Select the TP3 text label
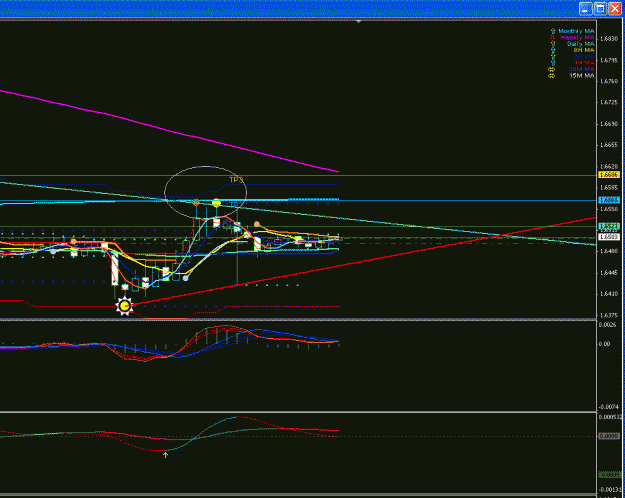Screen dimensions: 625x498 click(236, 180)
